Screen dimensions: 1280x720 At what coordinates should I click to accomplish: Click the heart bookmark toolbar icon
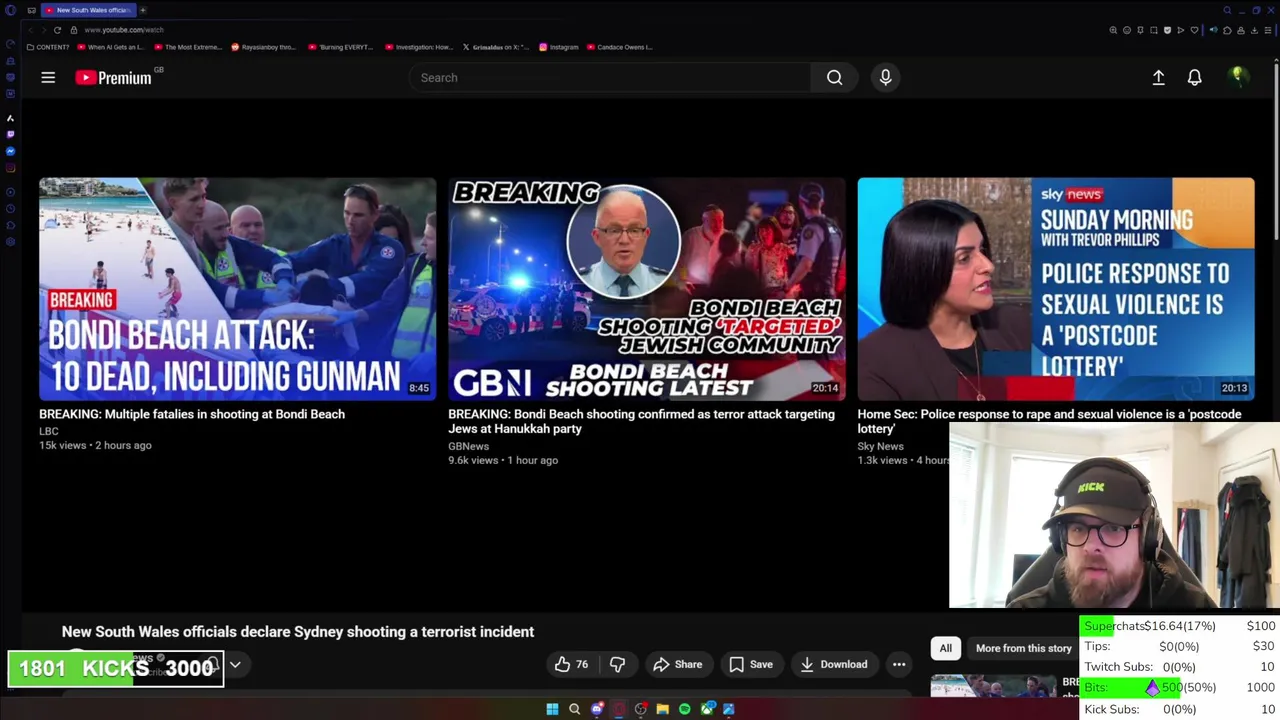(x=1194, y=30)
